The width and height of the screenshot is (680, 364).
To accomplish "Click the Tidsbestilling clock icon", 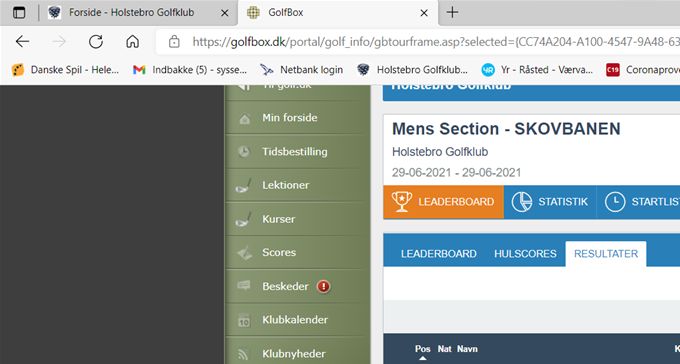I will click(x=244, y=151).
